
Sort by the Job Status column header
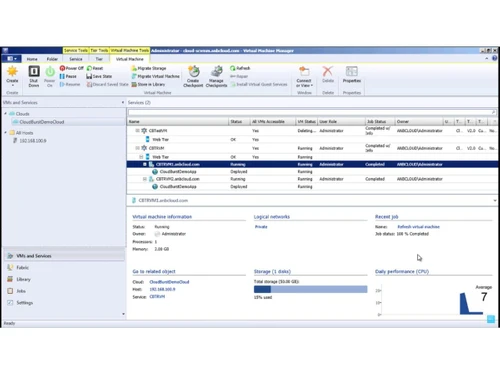coord(380,122)
